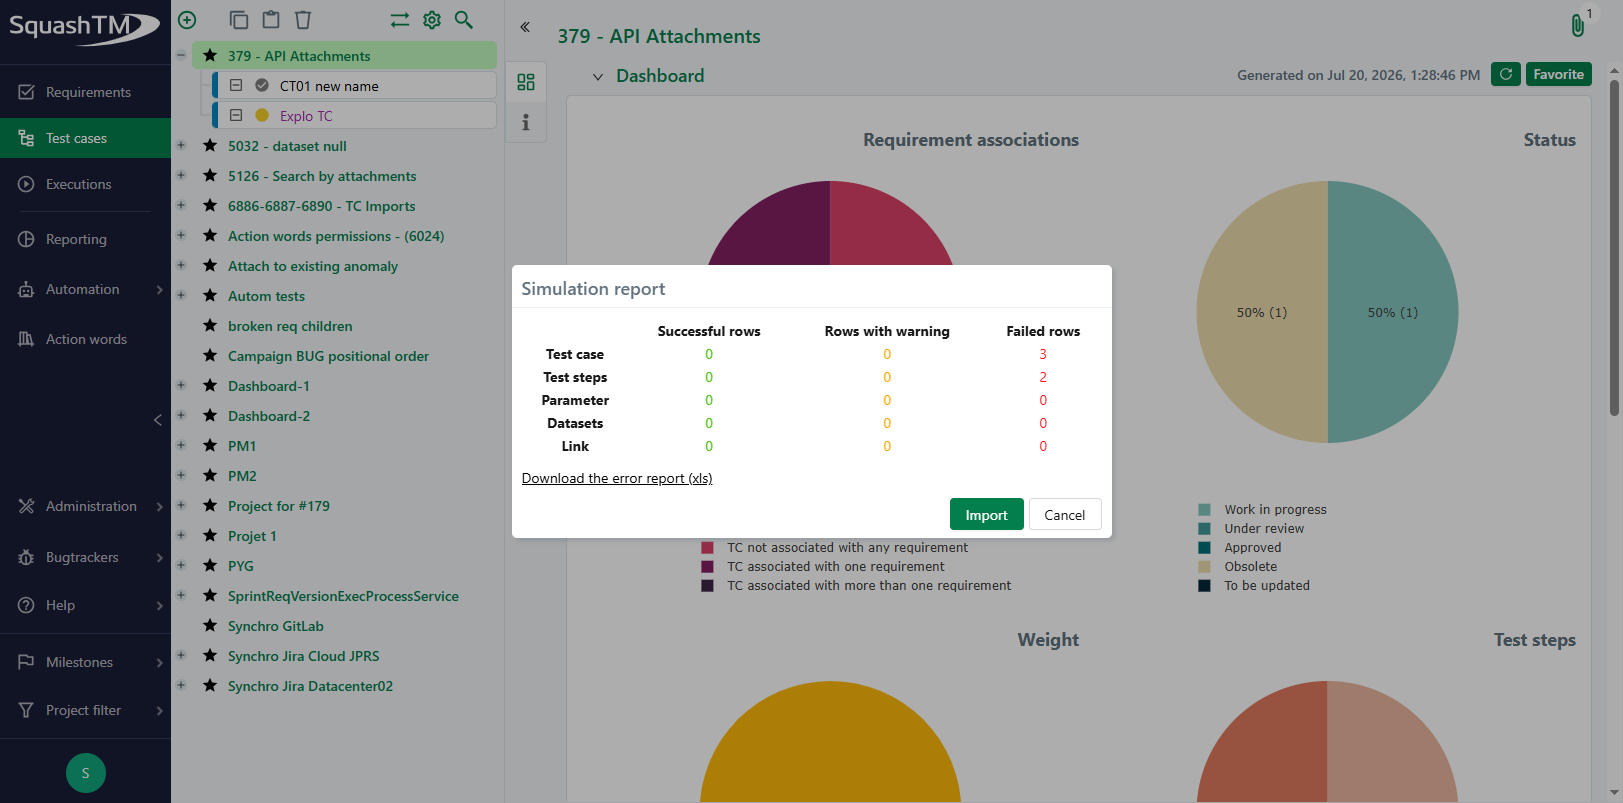Expand the Project filter submenu
The height and width of the screenshot is (803, 1623).
159,710
